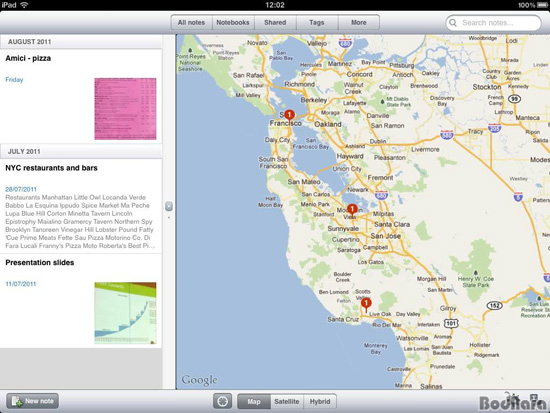This screenshot has height=413, width=550.
Task: Click the search magnifier icon
Action: coord(453,23)
